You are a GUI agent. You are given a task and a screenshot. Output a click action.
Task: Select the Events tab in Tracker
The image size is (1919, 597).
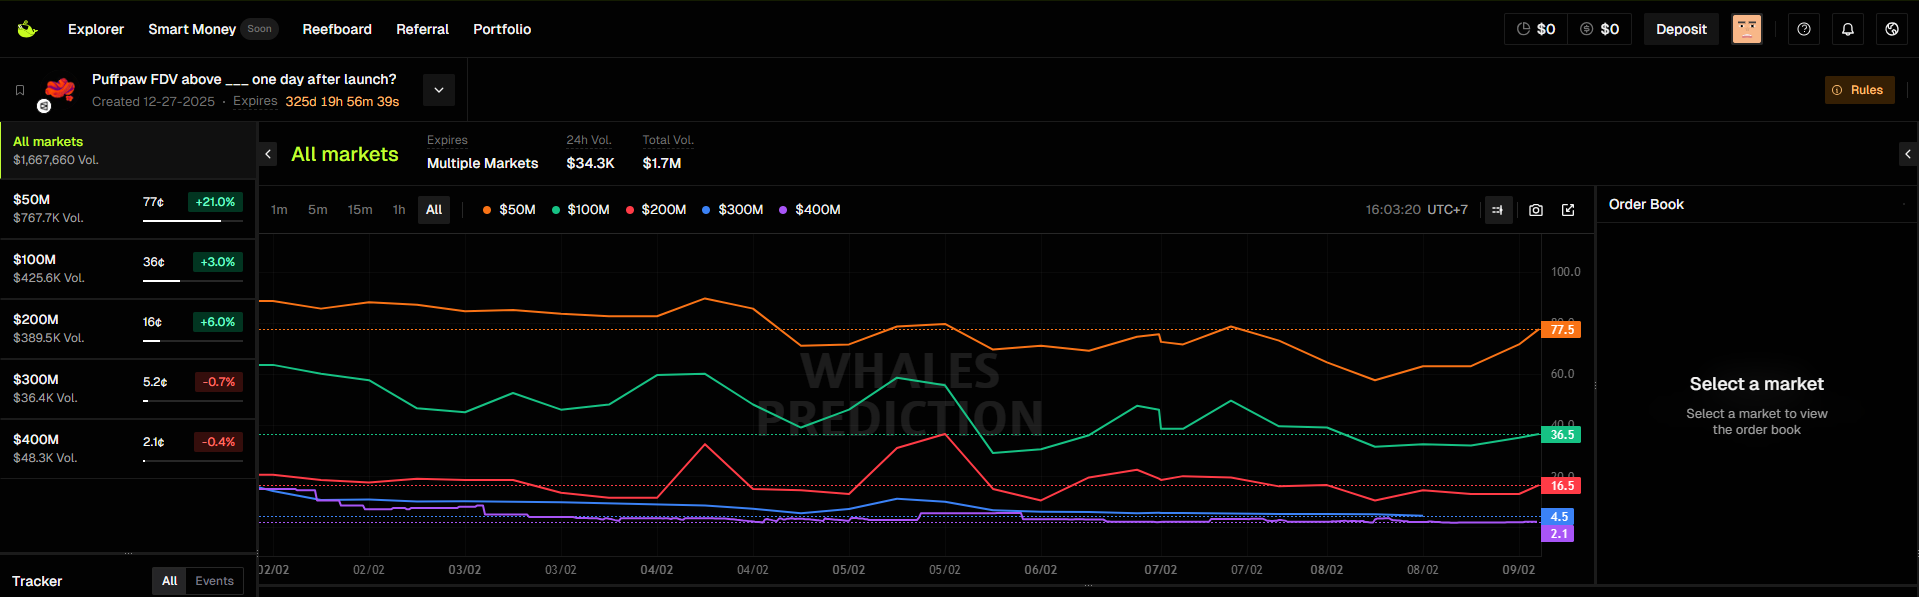pos(214,581)
